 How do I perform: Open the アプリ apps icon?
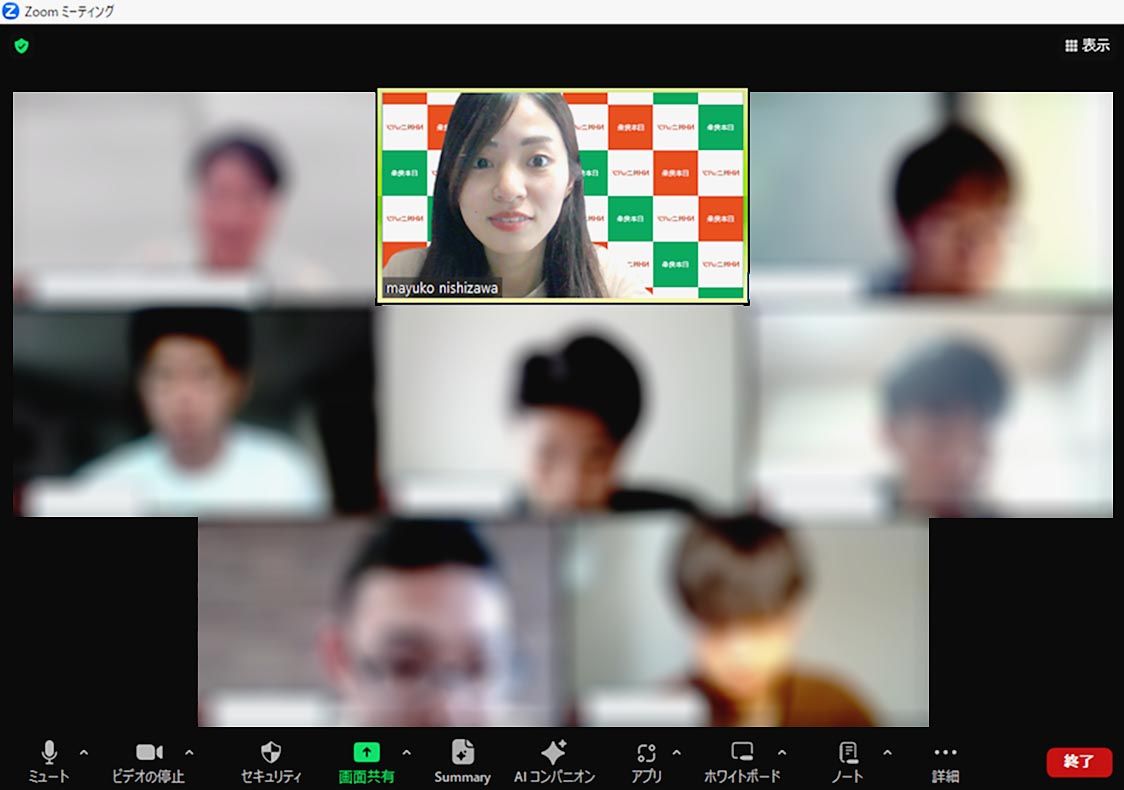[x=646, y=753]
